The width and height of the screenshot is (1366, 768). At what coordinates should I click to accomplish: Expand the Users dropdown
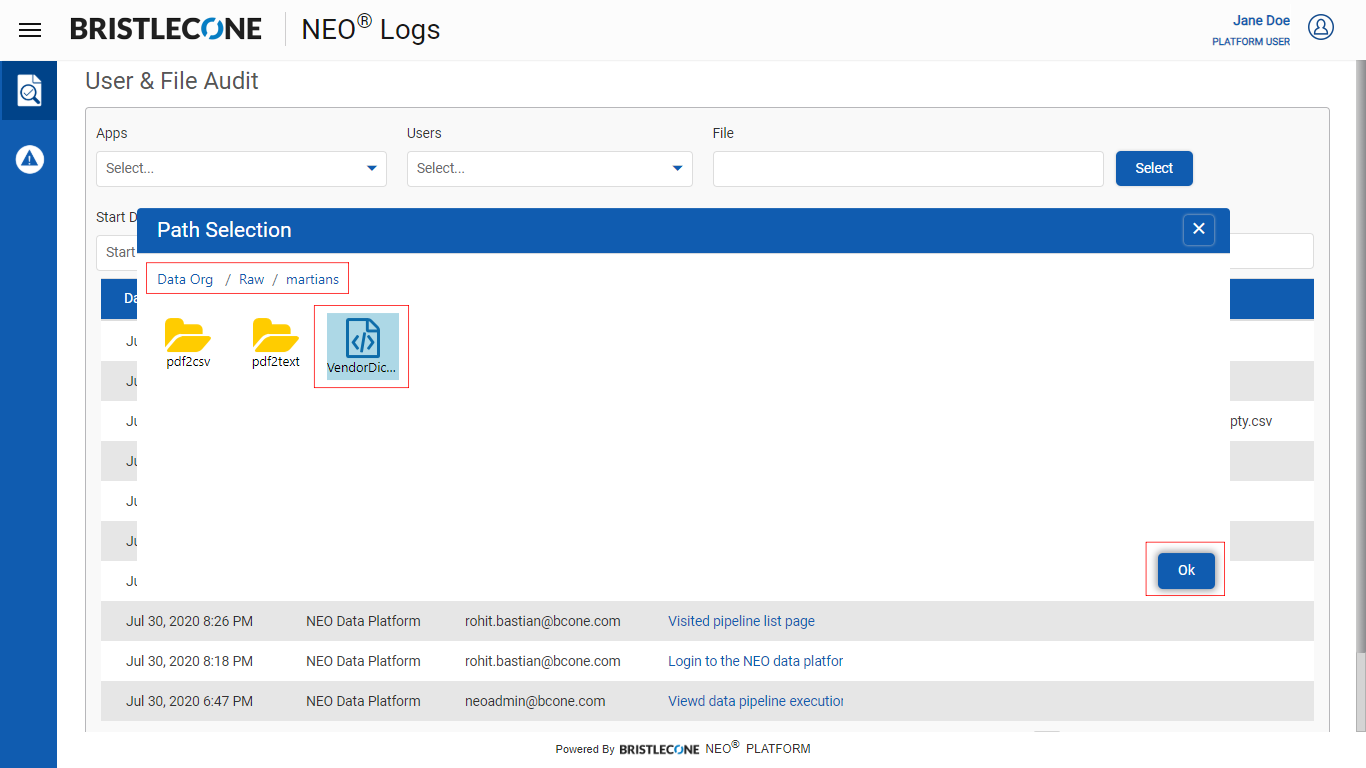click(x=549, y=168)
